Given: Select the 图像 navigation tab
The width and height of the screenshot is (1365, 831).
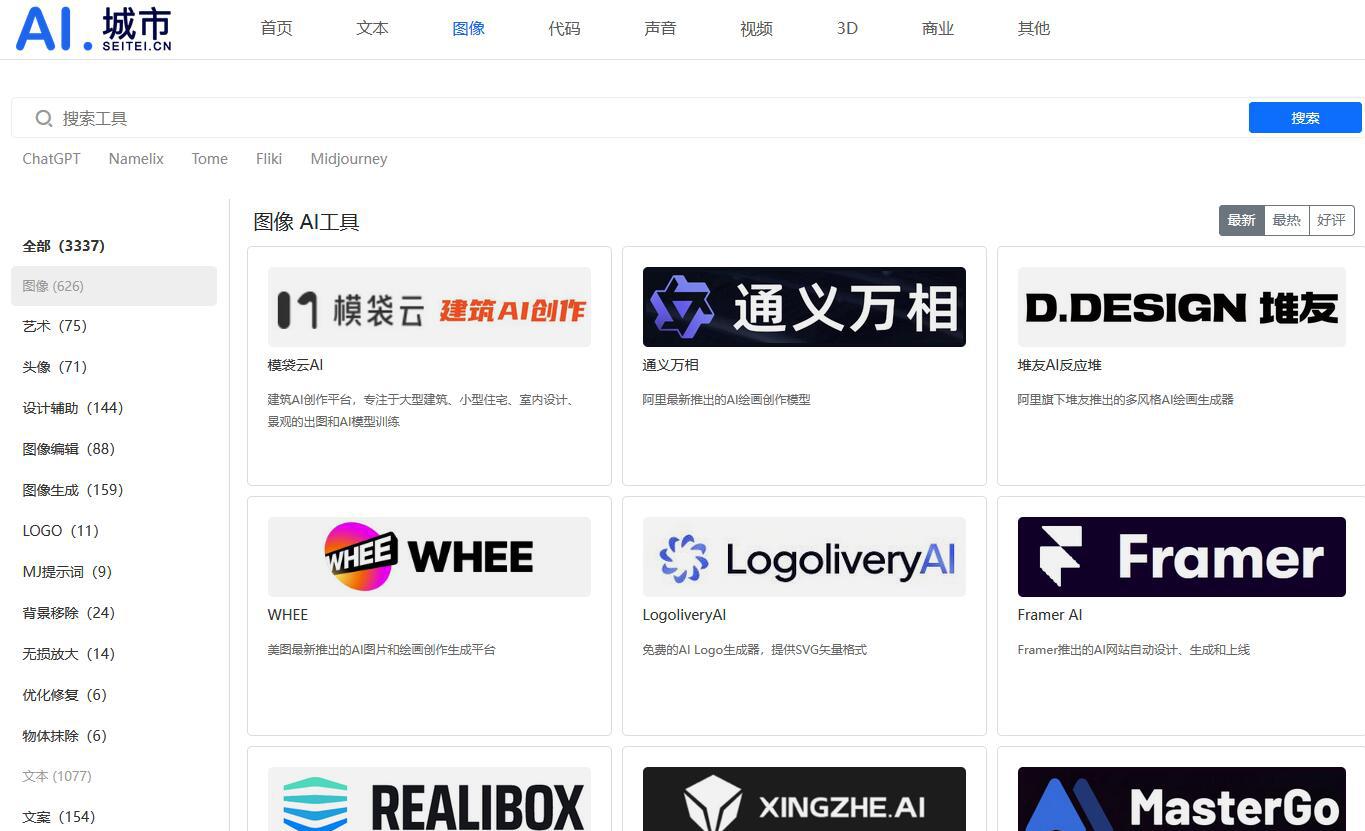Looking at the screenshot, I should [468, 29].
